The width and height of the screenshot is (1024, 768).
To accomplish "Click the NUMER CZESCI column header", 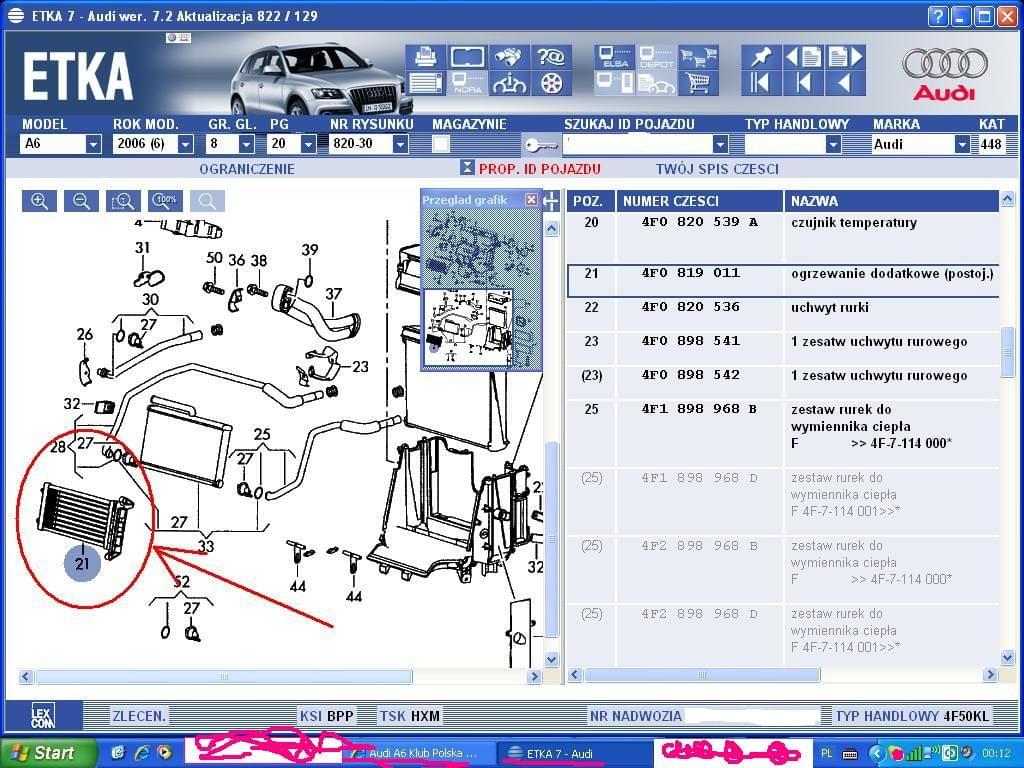I will (699, 201).
